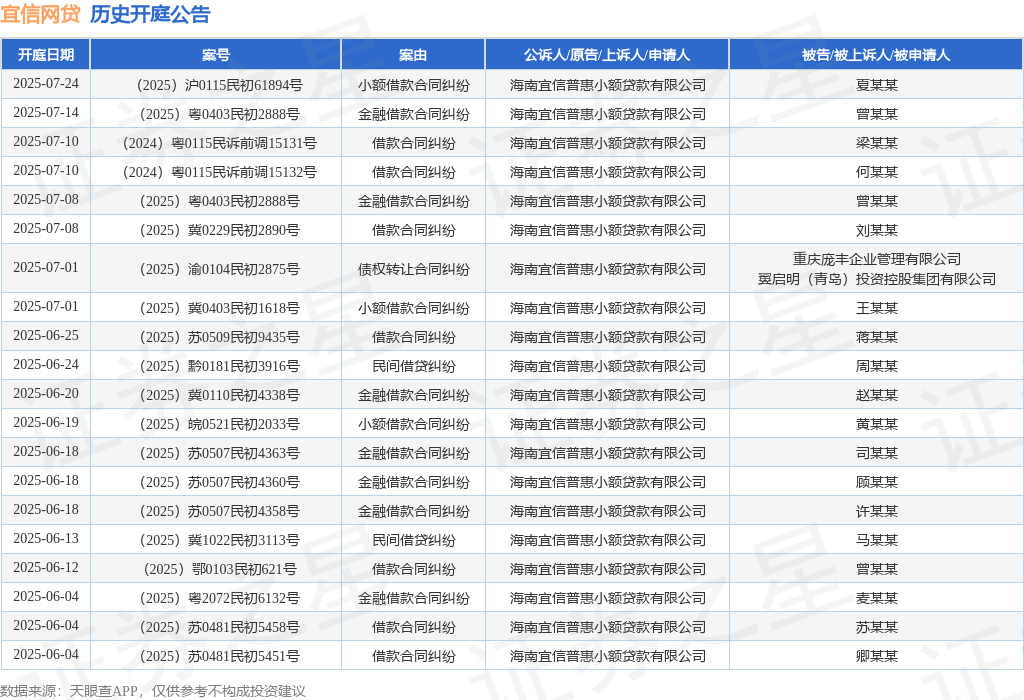The image size is (1024, 700).
Task: Select case number (2024)粤0115民诉前调15131号
Action: [219, 143]
